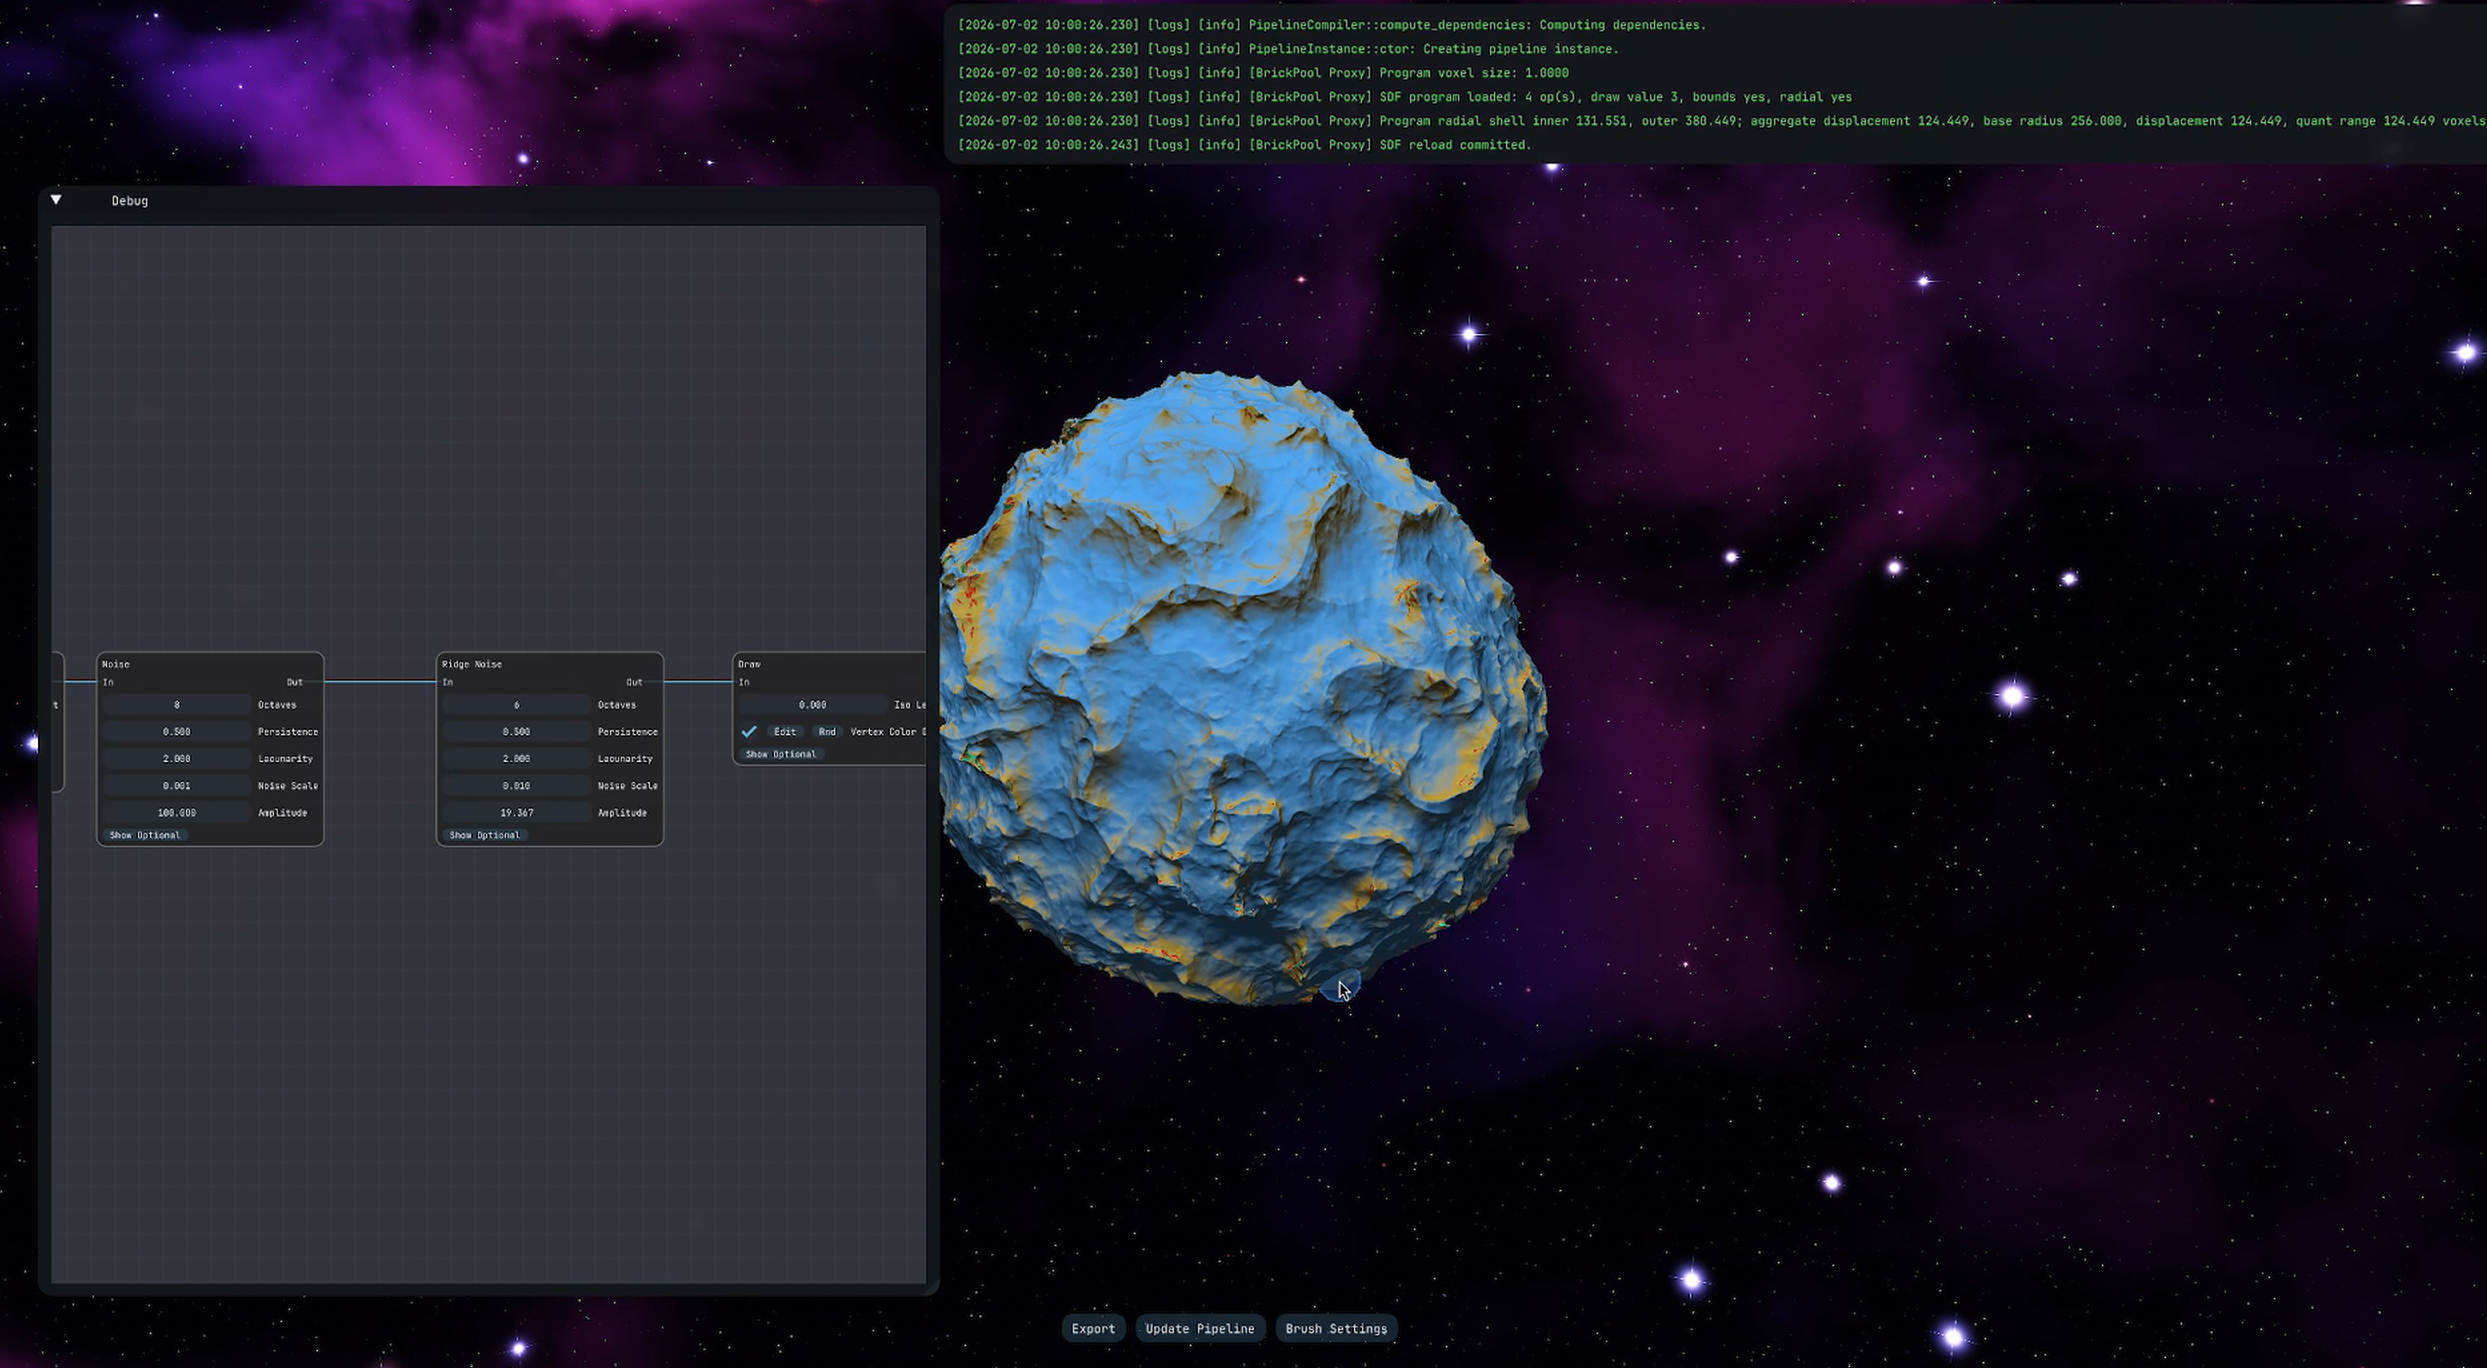Expand Show Optional in the Draw node

point(781,754)
